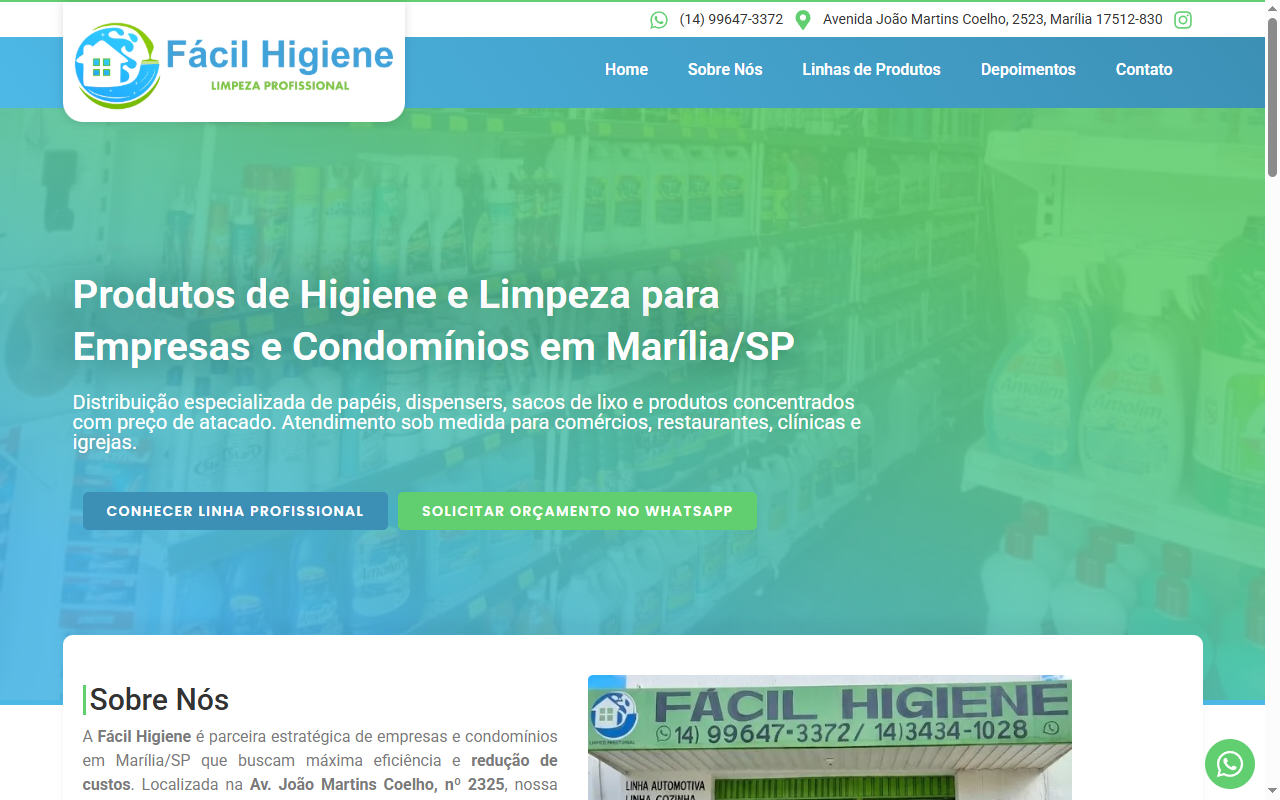
Task: Click the vertical scrollbar thumb
Action: (1272, 97)
